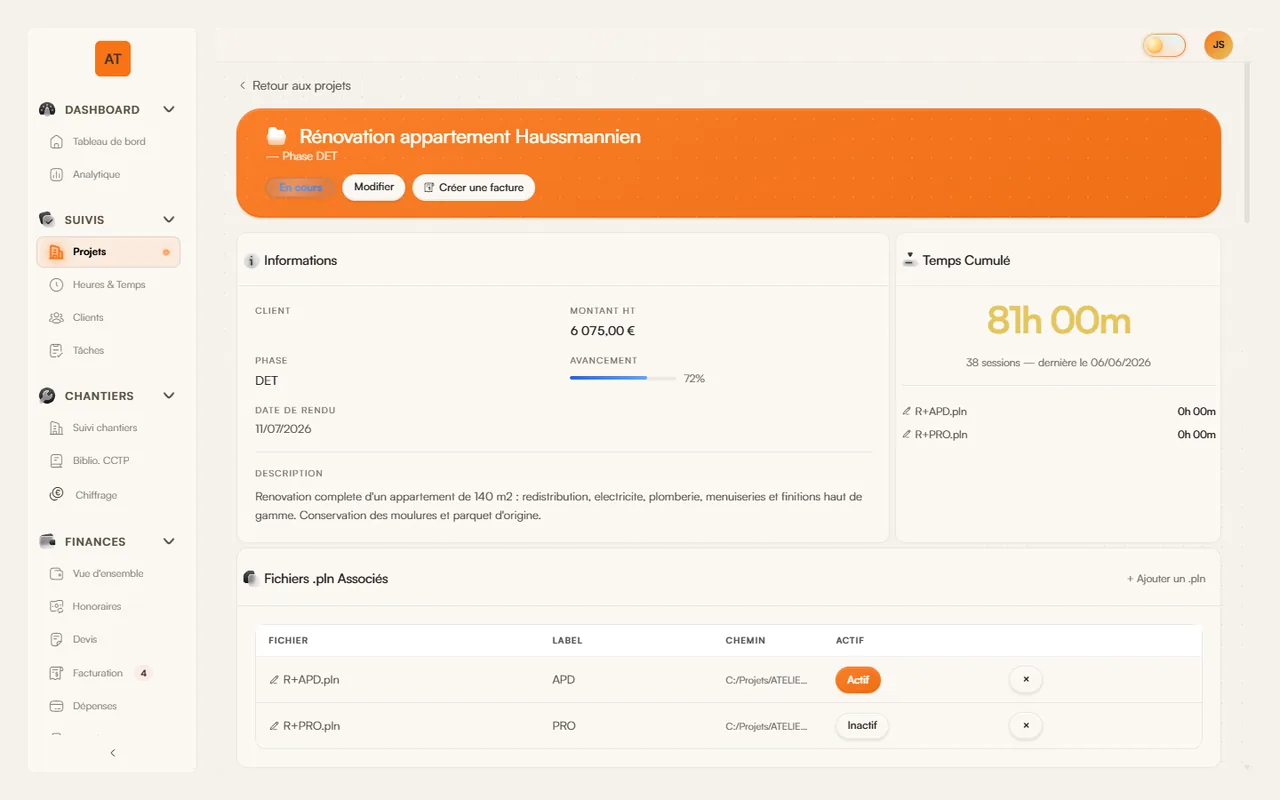1280x800 pixels.
Task: Open Suivi chantiers page
Action: (x=105, y=428)
